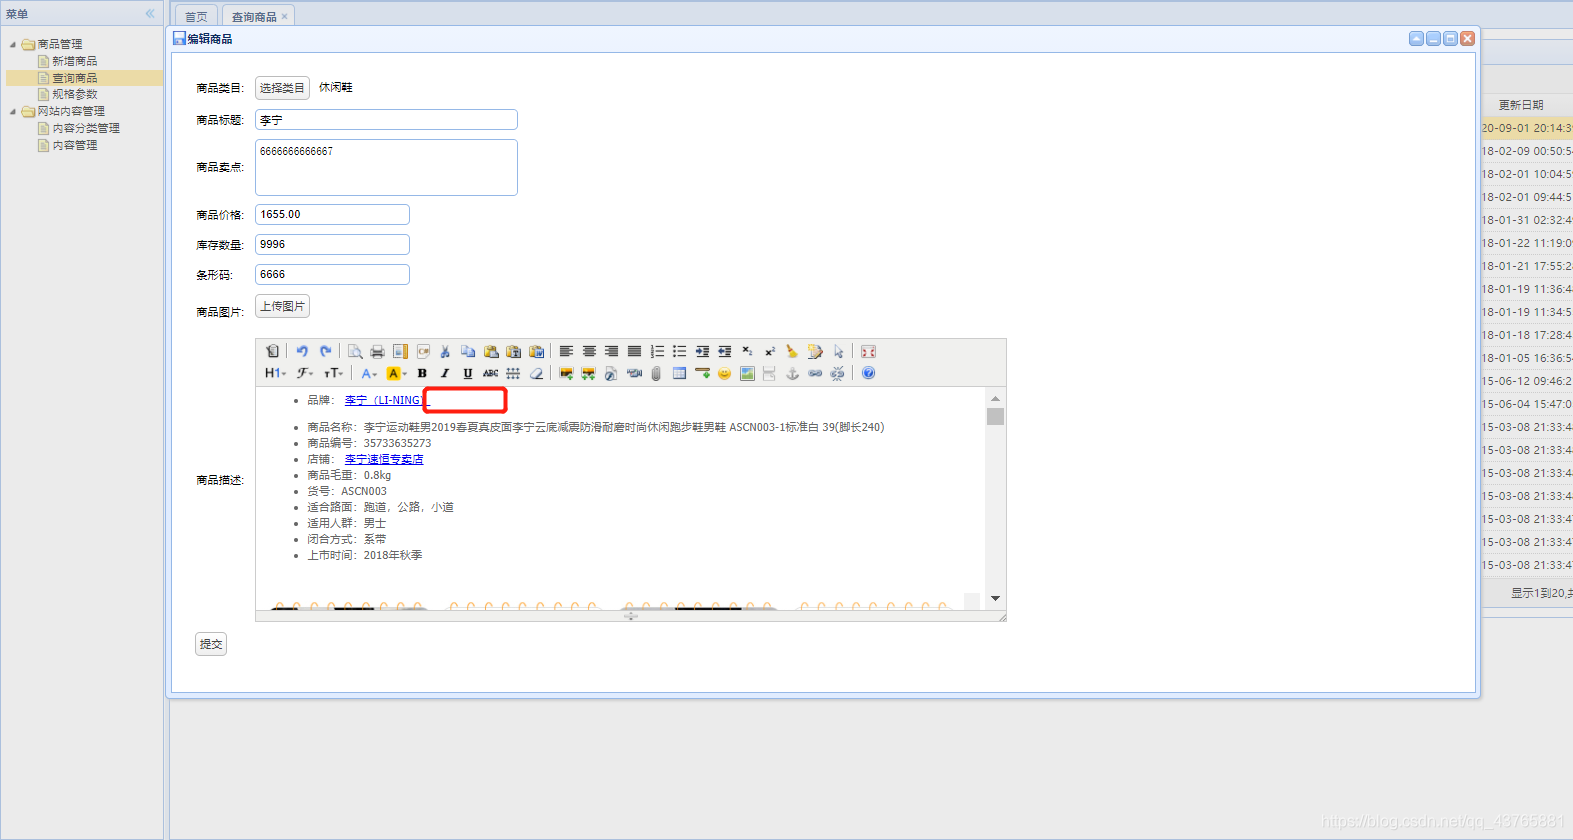Click the 选择类目 button
This screenshot has height=840, width=1573.
[x=282, y=88]
